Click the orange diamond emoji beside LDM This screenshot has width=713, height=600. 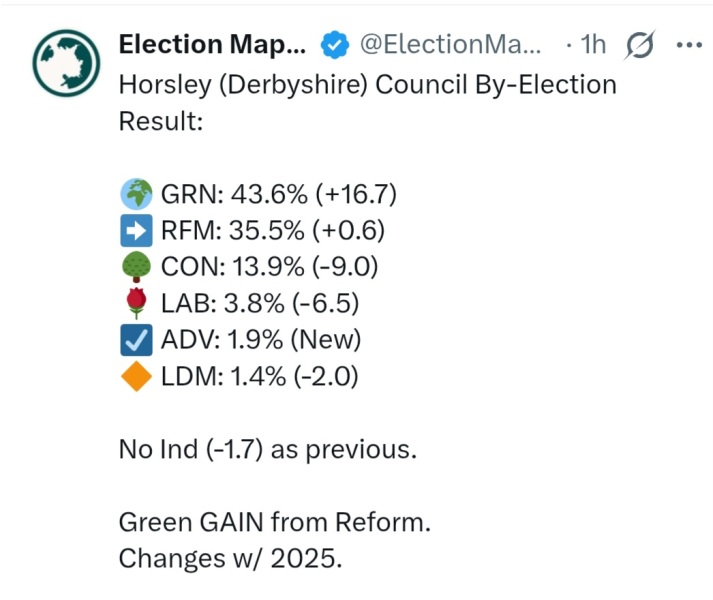(136, 378)
